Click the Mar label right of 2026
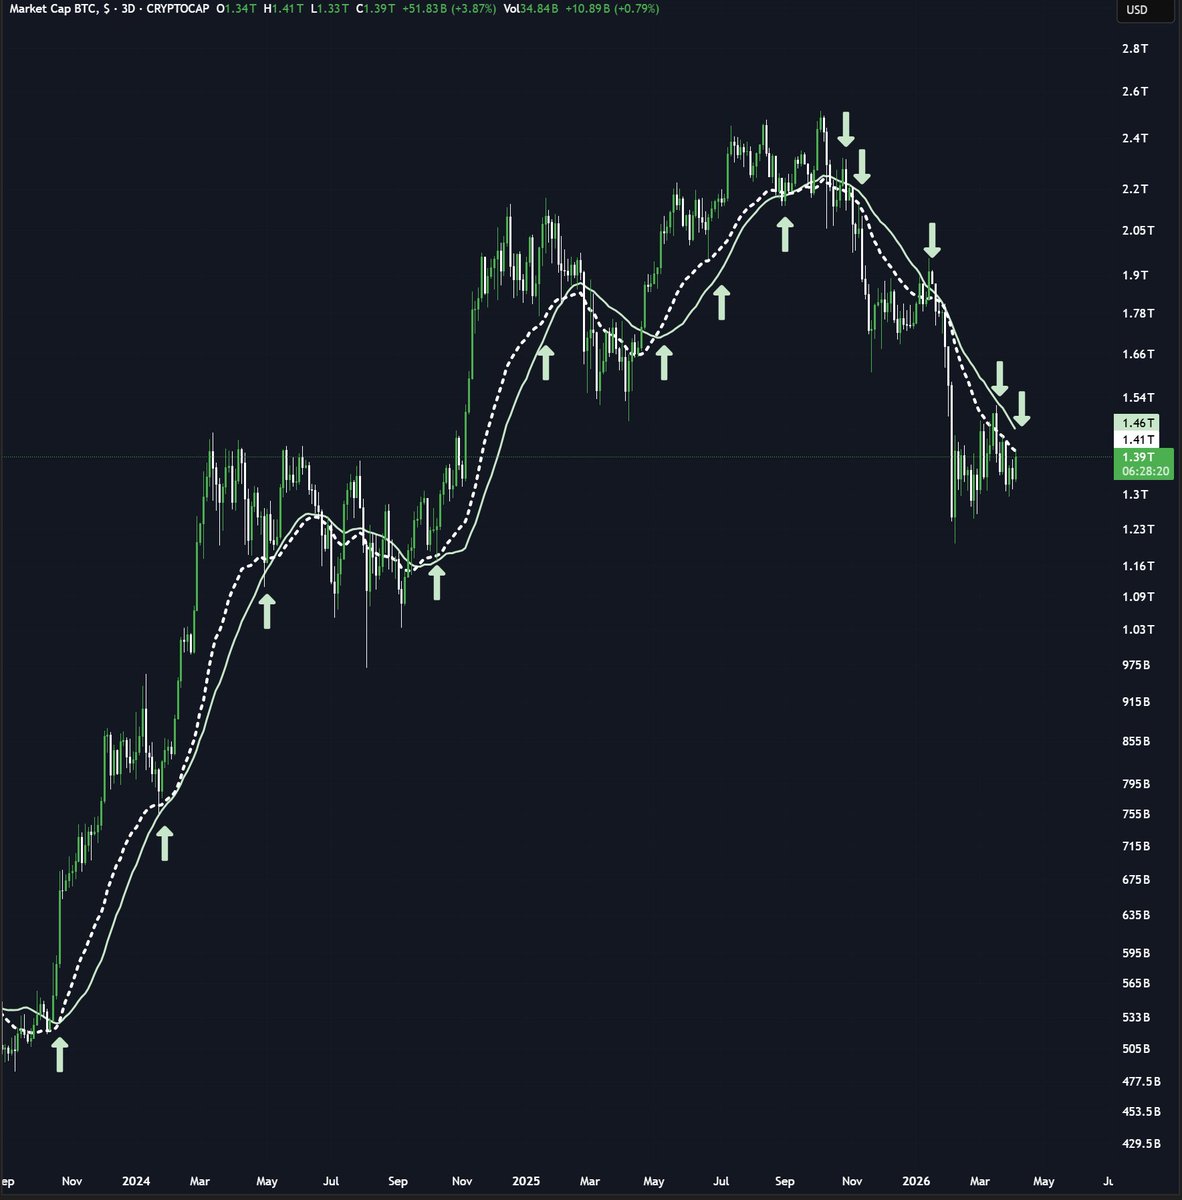1182x1200 pixels. (980, 1181)
